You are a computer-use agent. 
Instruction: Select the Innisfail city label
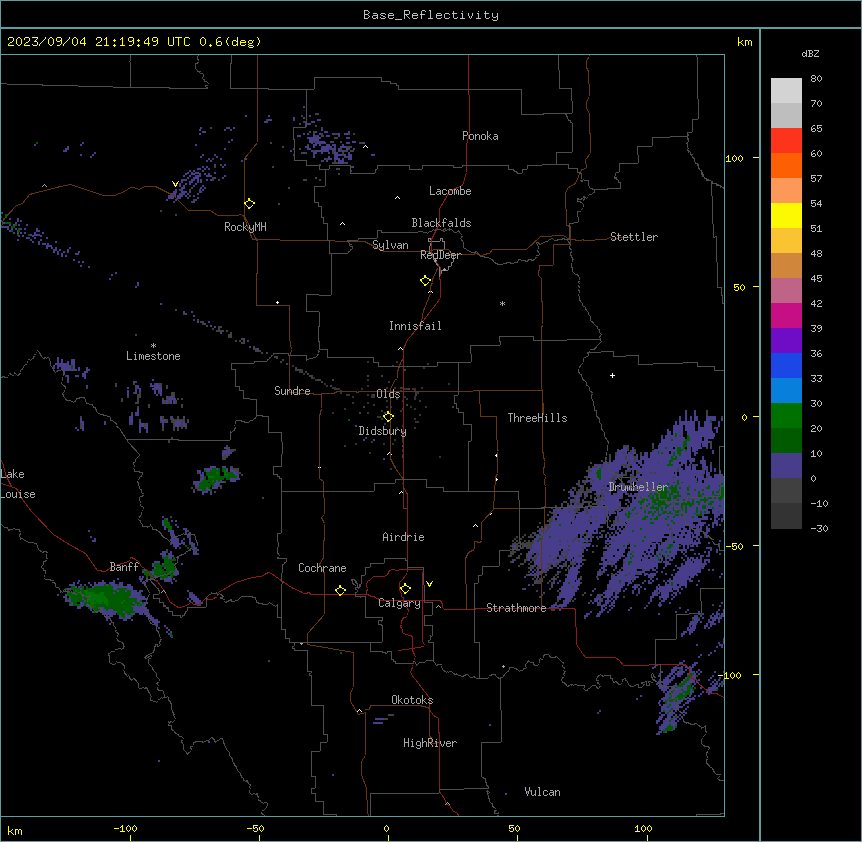point(415,326)
